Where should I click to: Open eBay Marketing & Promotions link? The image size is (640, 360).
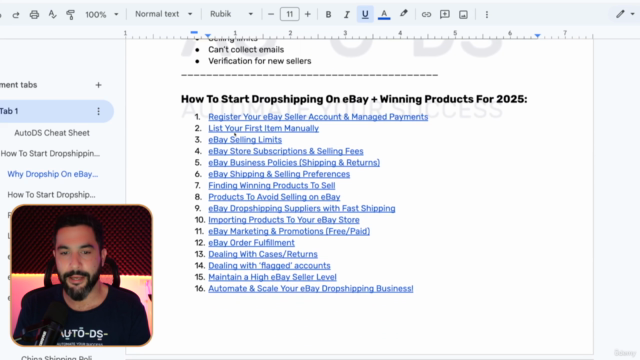289,231
